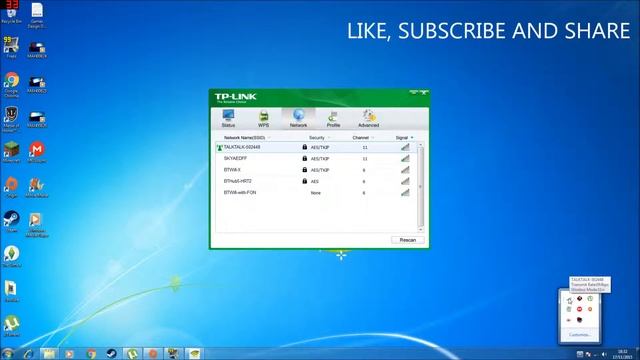This screenshot has height=360, width=640.
Task: Select the TALKTALK network row
Action: [316, 147]
